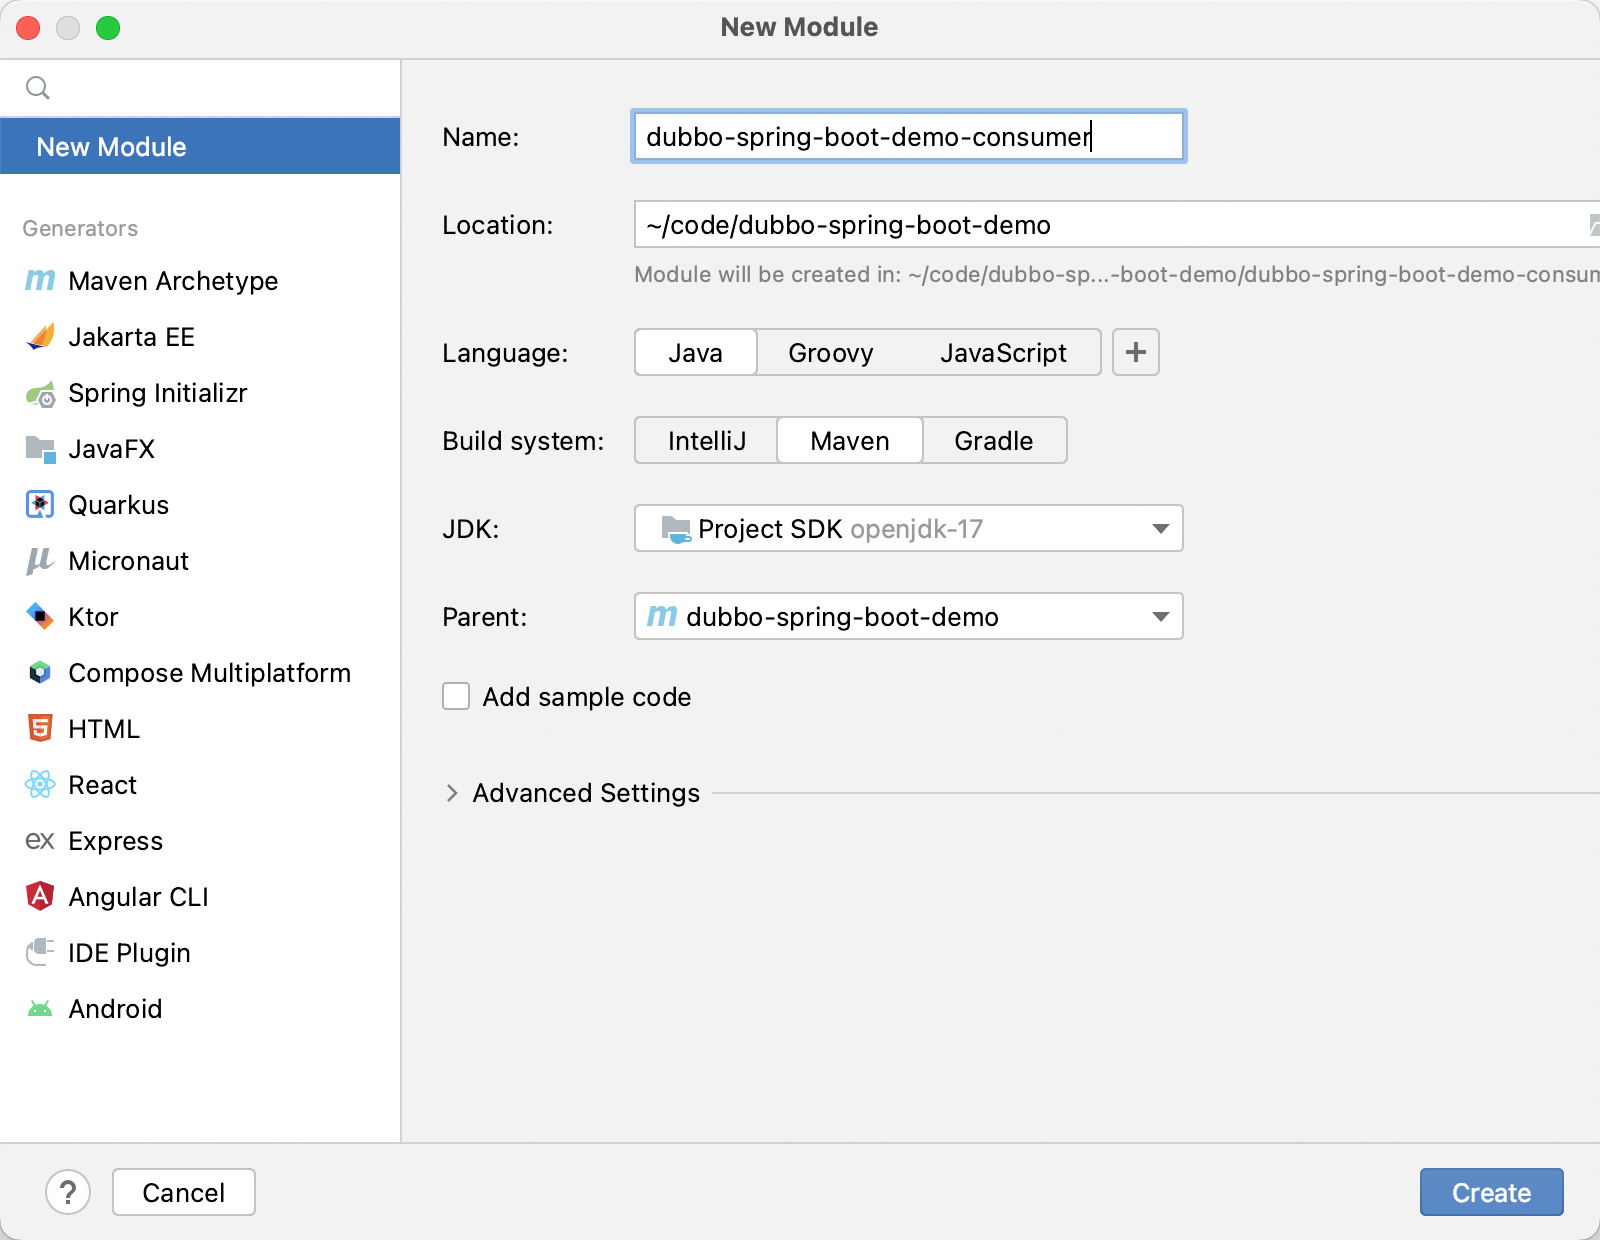The height and width of the screenshot is (1240, 1600).
Task: Enable the Add sample code checkbox
Action: (x=456, y=697)
